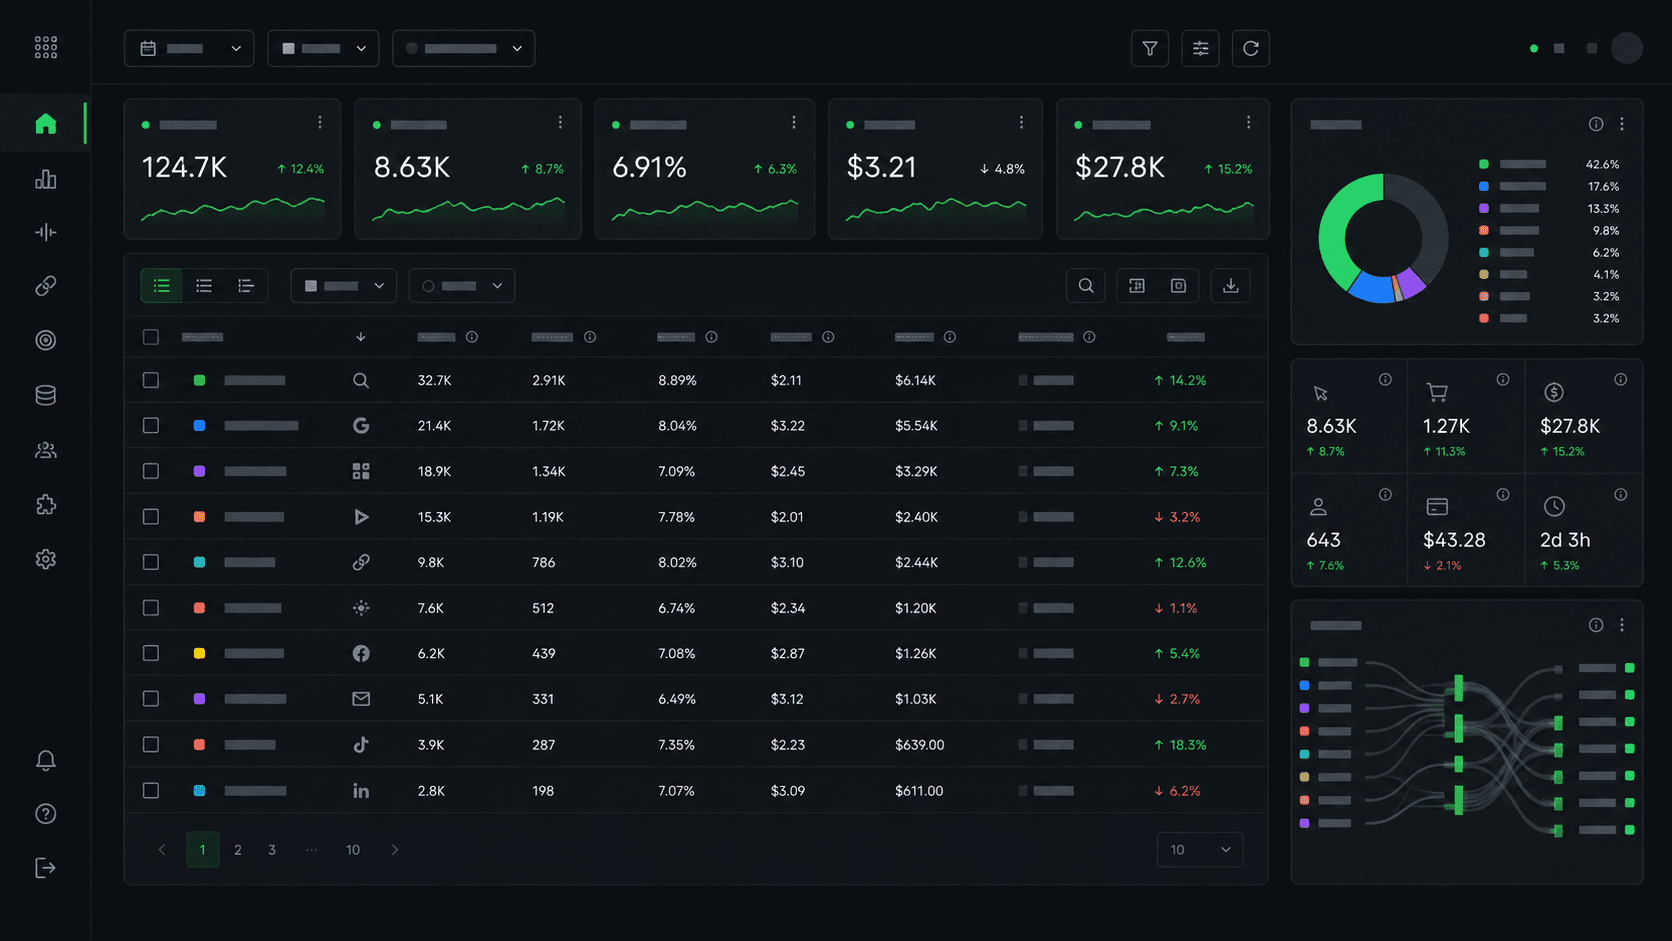This screenshot has height=941, width=1672.
Task: Click the next page arrow in pagination
Action: pos(395,850)
